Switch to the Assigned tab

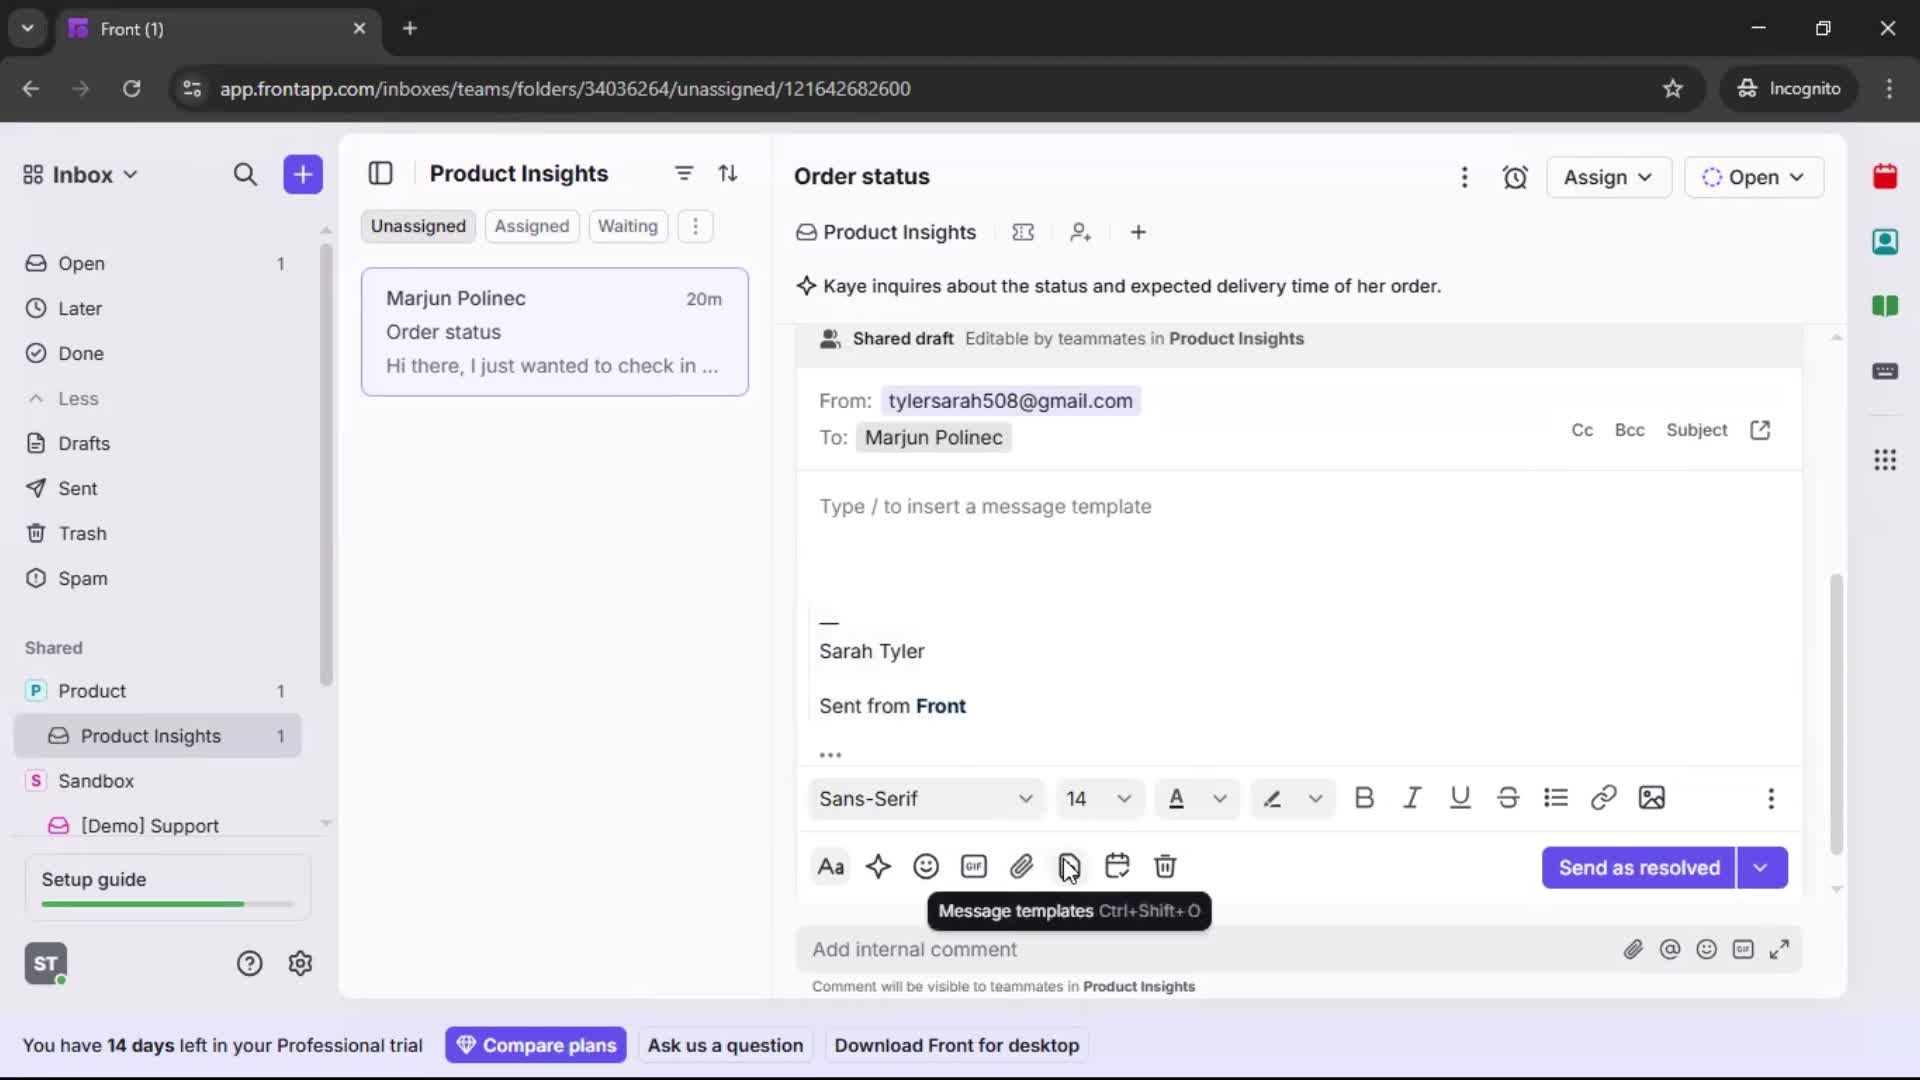coord(532,226)
